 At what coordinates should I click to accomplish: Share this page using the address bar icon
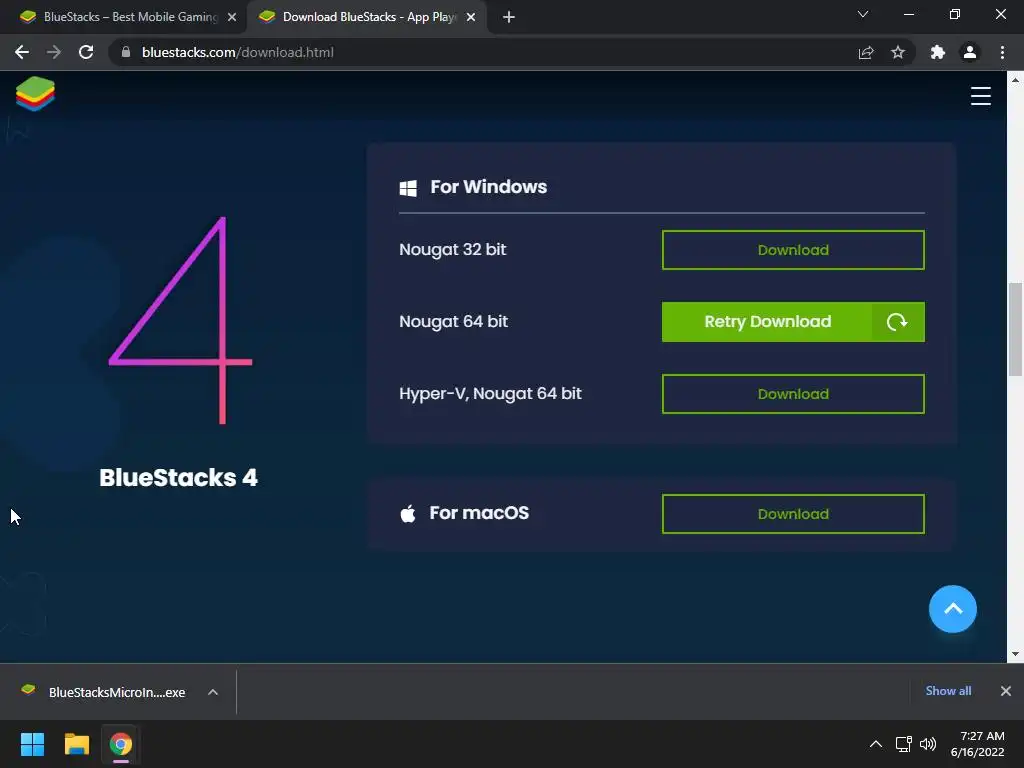pyautogui.click(x=866, y=52)
